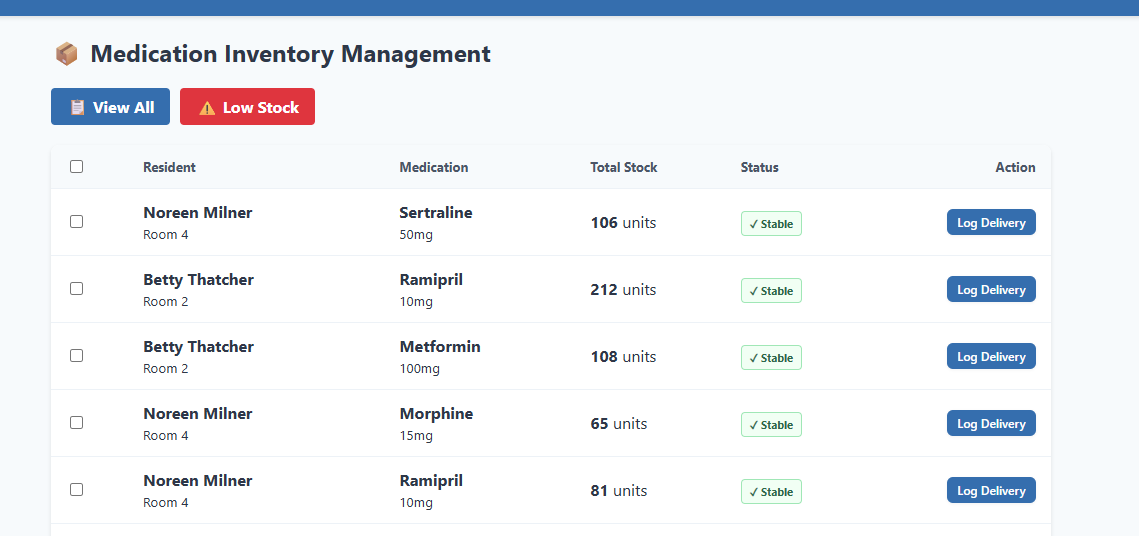
Task: Log Delivery for Noreen Milner's Ramipril
Action: coord(991,490)
